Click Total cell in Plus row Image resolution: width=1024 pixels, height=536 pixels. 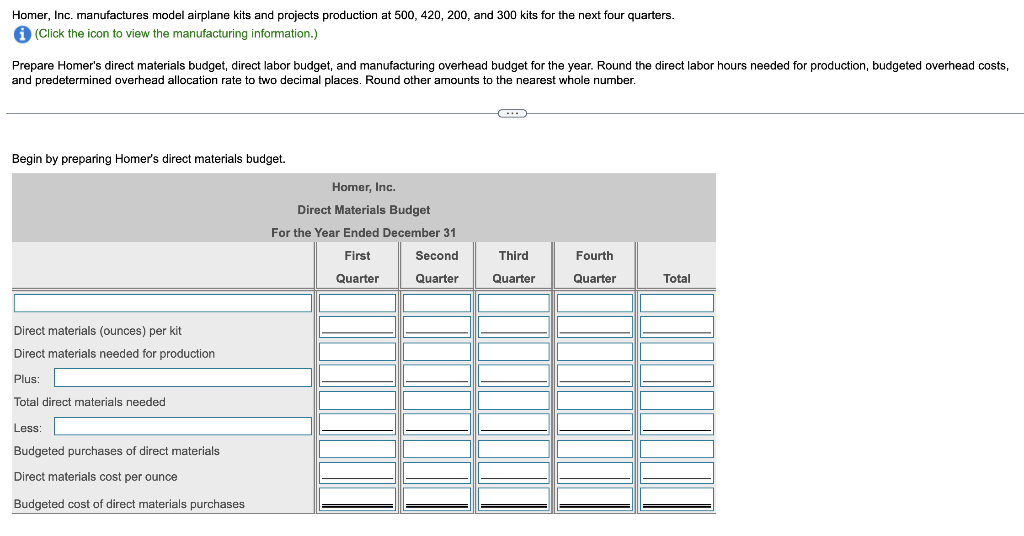click(677, 376)
